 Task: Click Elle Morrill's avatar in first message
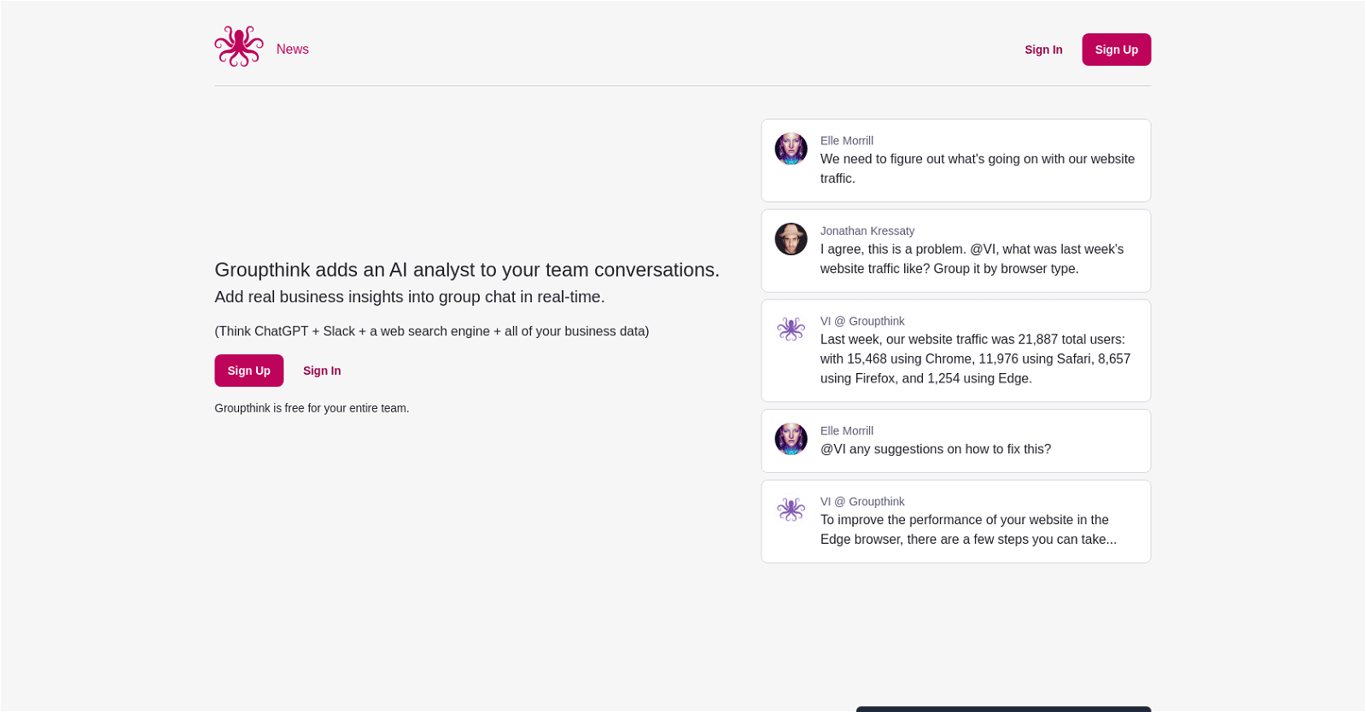[x=791, y=148]
